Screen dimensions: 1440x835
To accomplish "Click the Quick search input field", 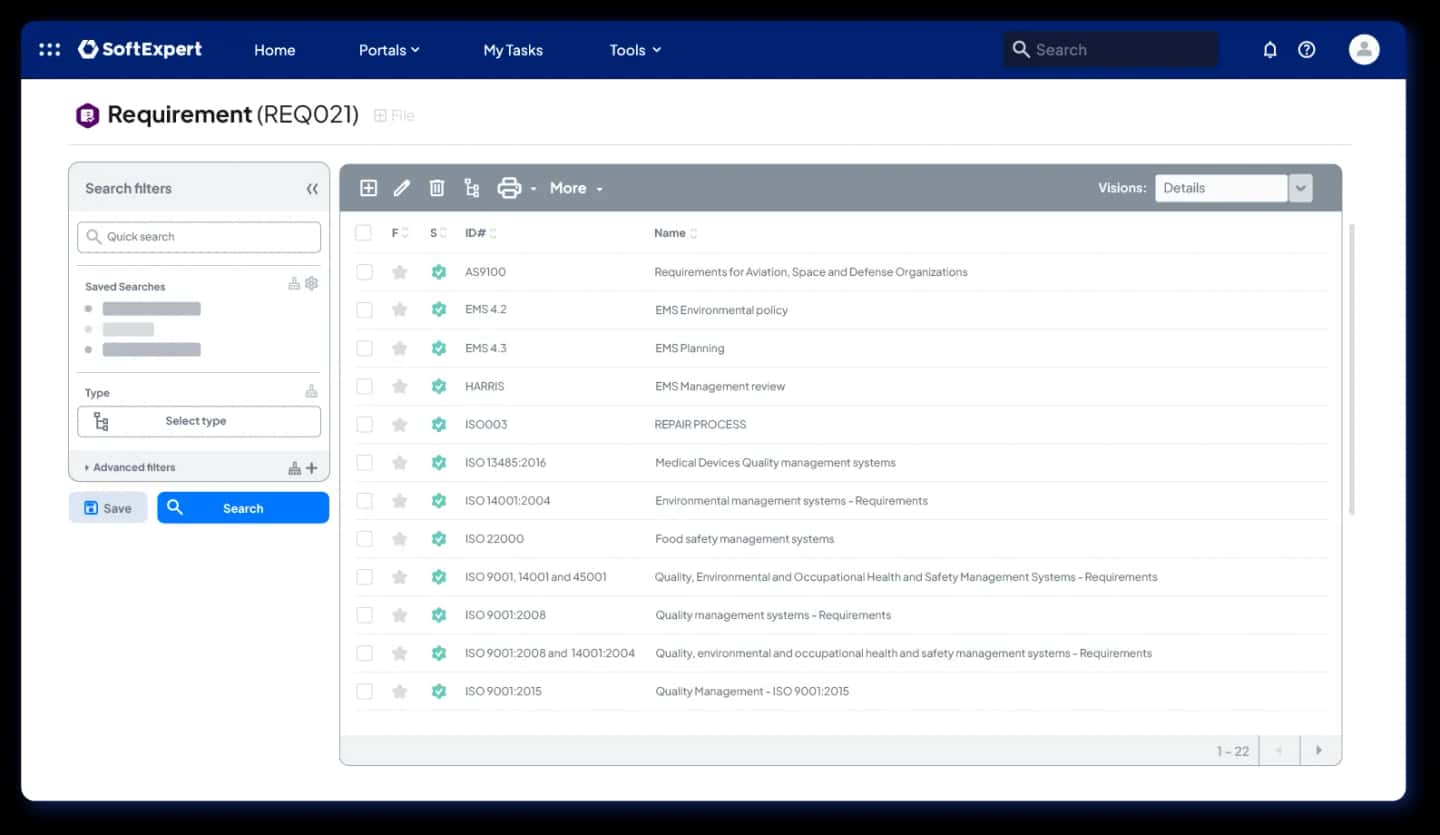I will pos(199,237).
